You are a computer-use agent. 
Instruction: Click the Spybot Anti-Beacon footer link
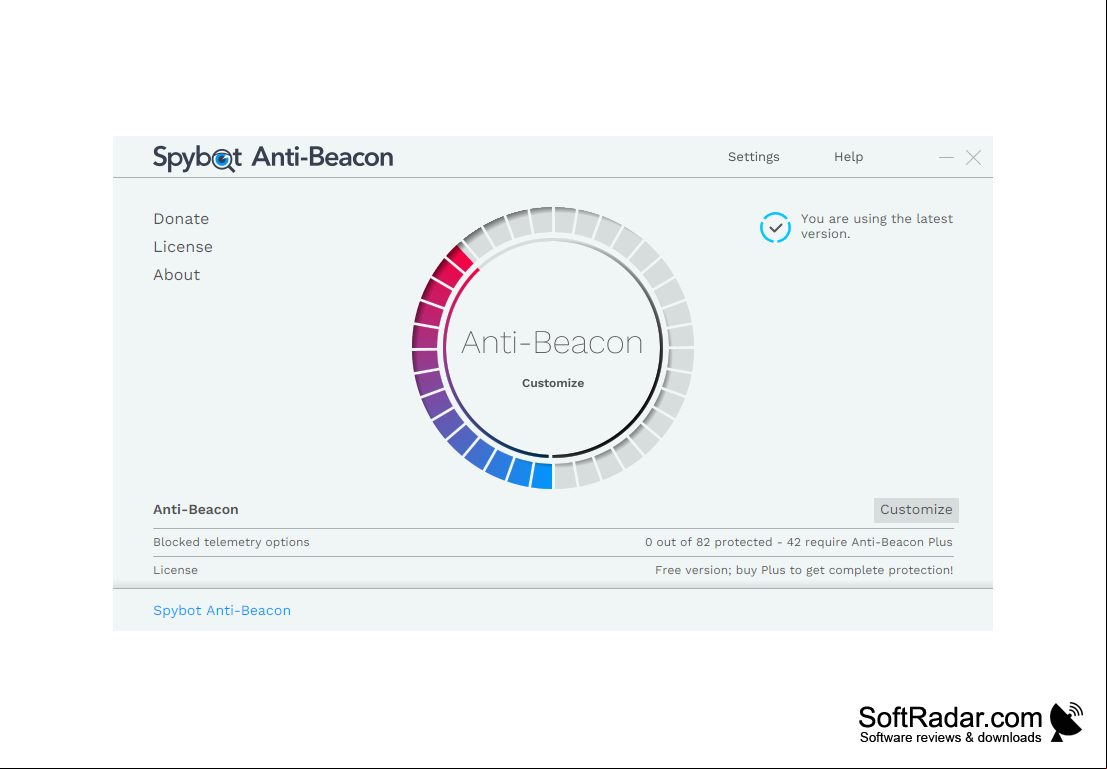click(x=222, y=610)
